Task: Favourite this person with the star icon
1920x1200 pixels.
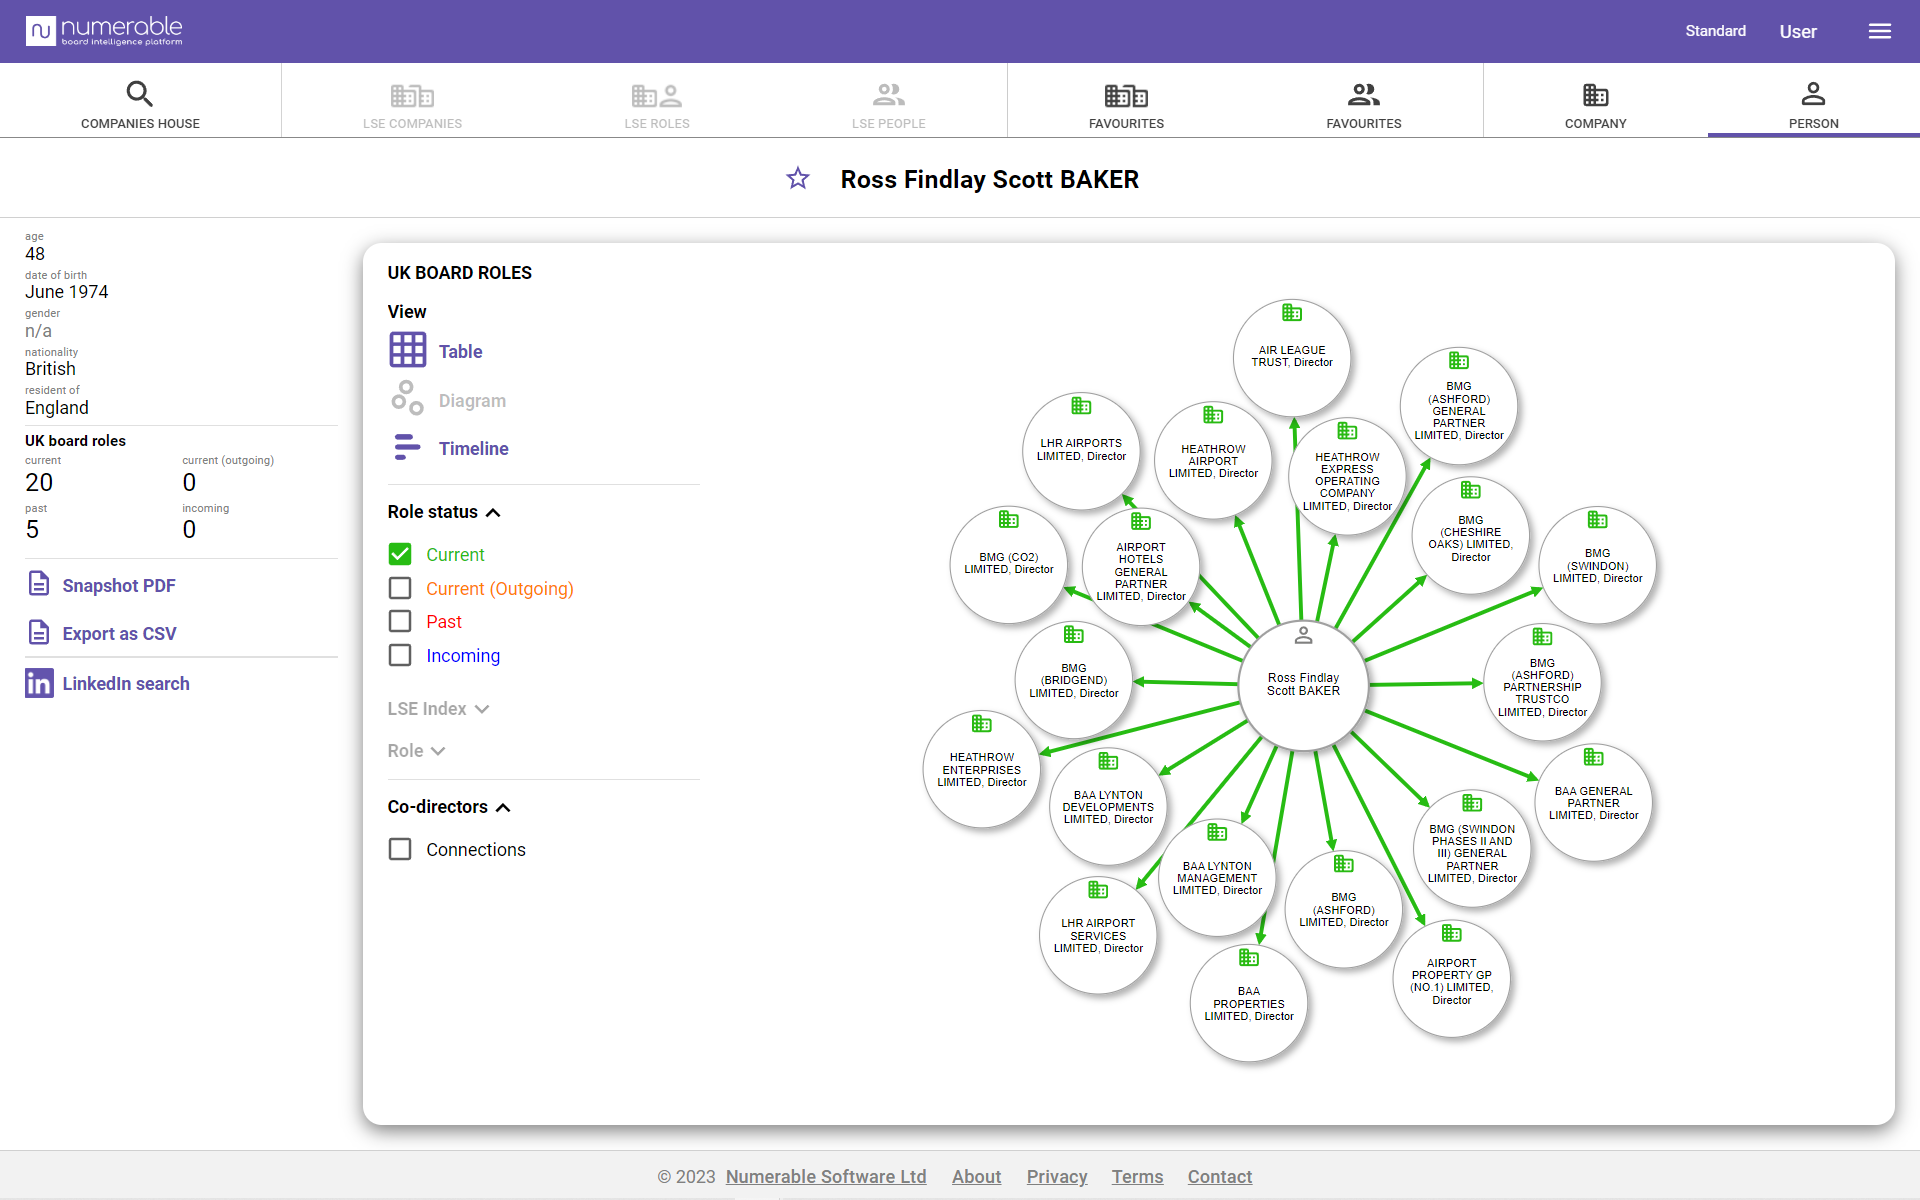Action: tap(798, 179)
